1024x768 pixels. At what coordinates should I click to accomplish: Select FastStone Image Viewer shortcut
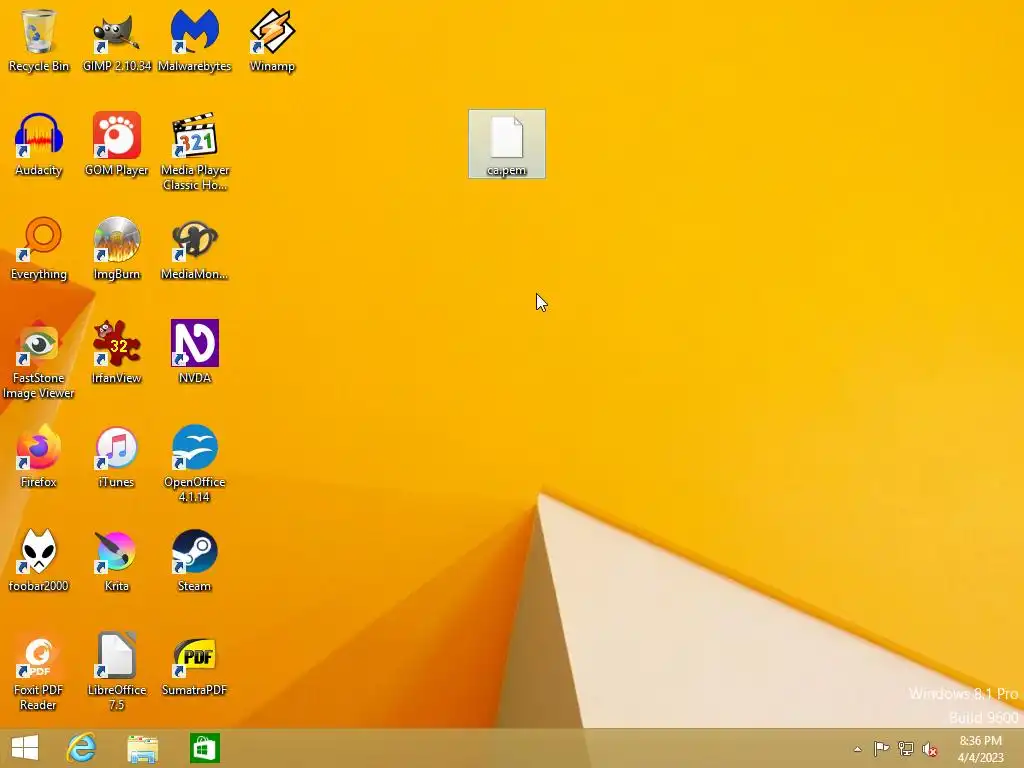click(39, 360)
